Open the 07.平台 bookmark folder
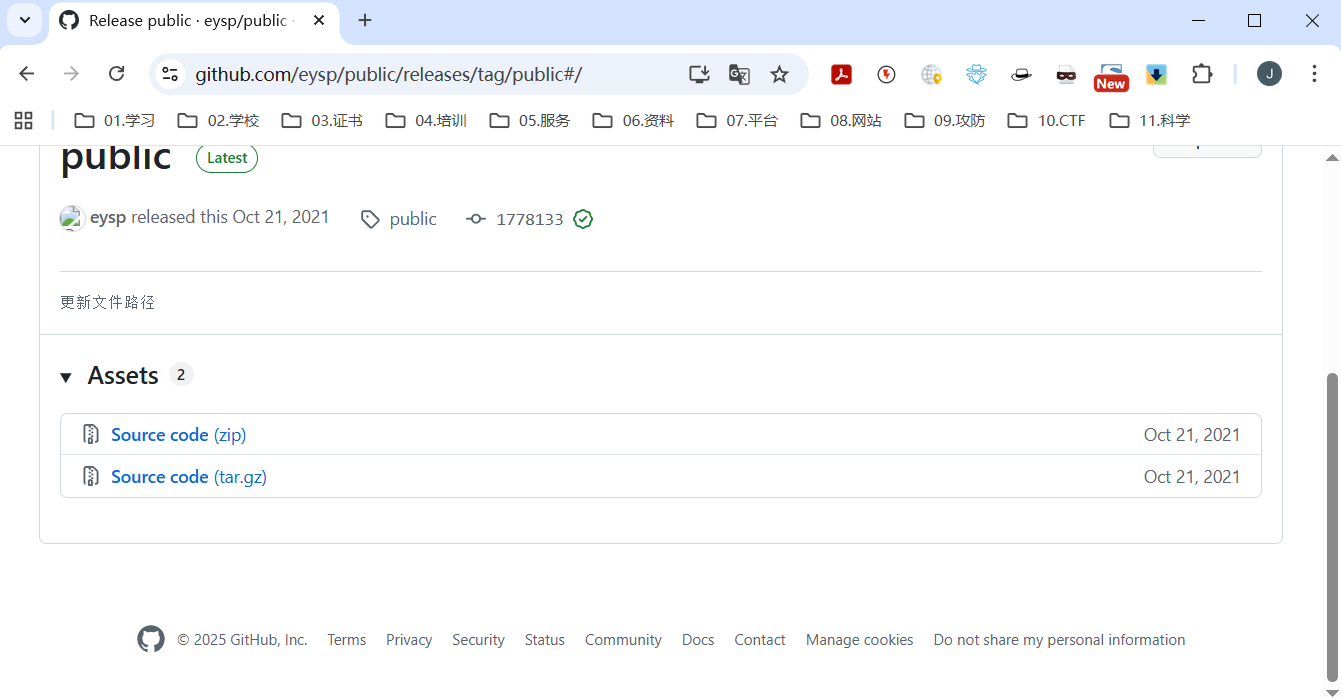This screenshot has width=1341, height=699. pyautogui.click(x=737, y=121)
